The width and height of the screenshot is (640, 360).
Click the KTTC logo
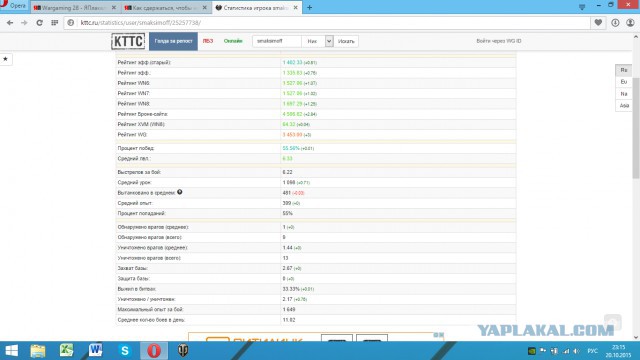pos(128,41)
